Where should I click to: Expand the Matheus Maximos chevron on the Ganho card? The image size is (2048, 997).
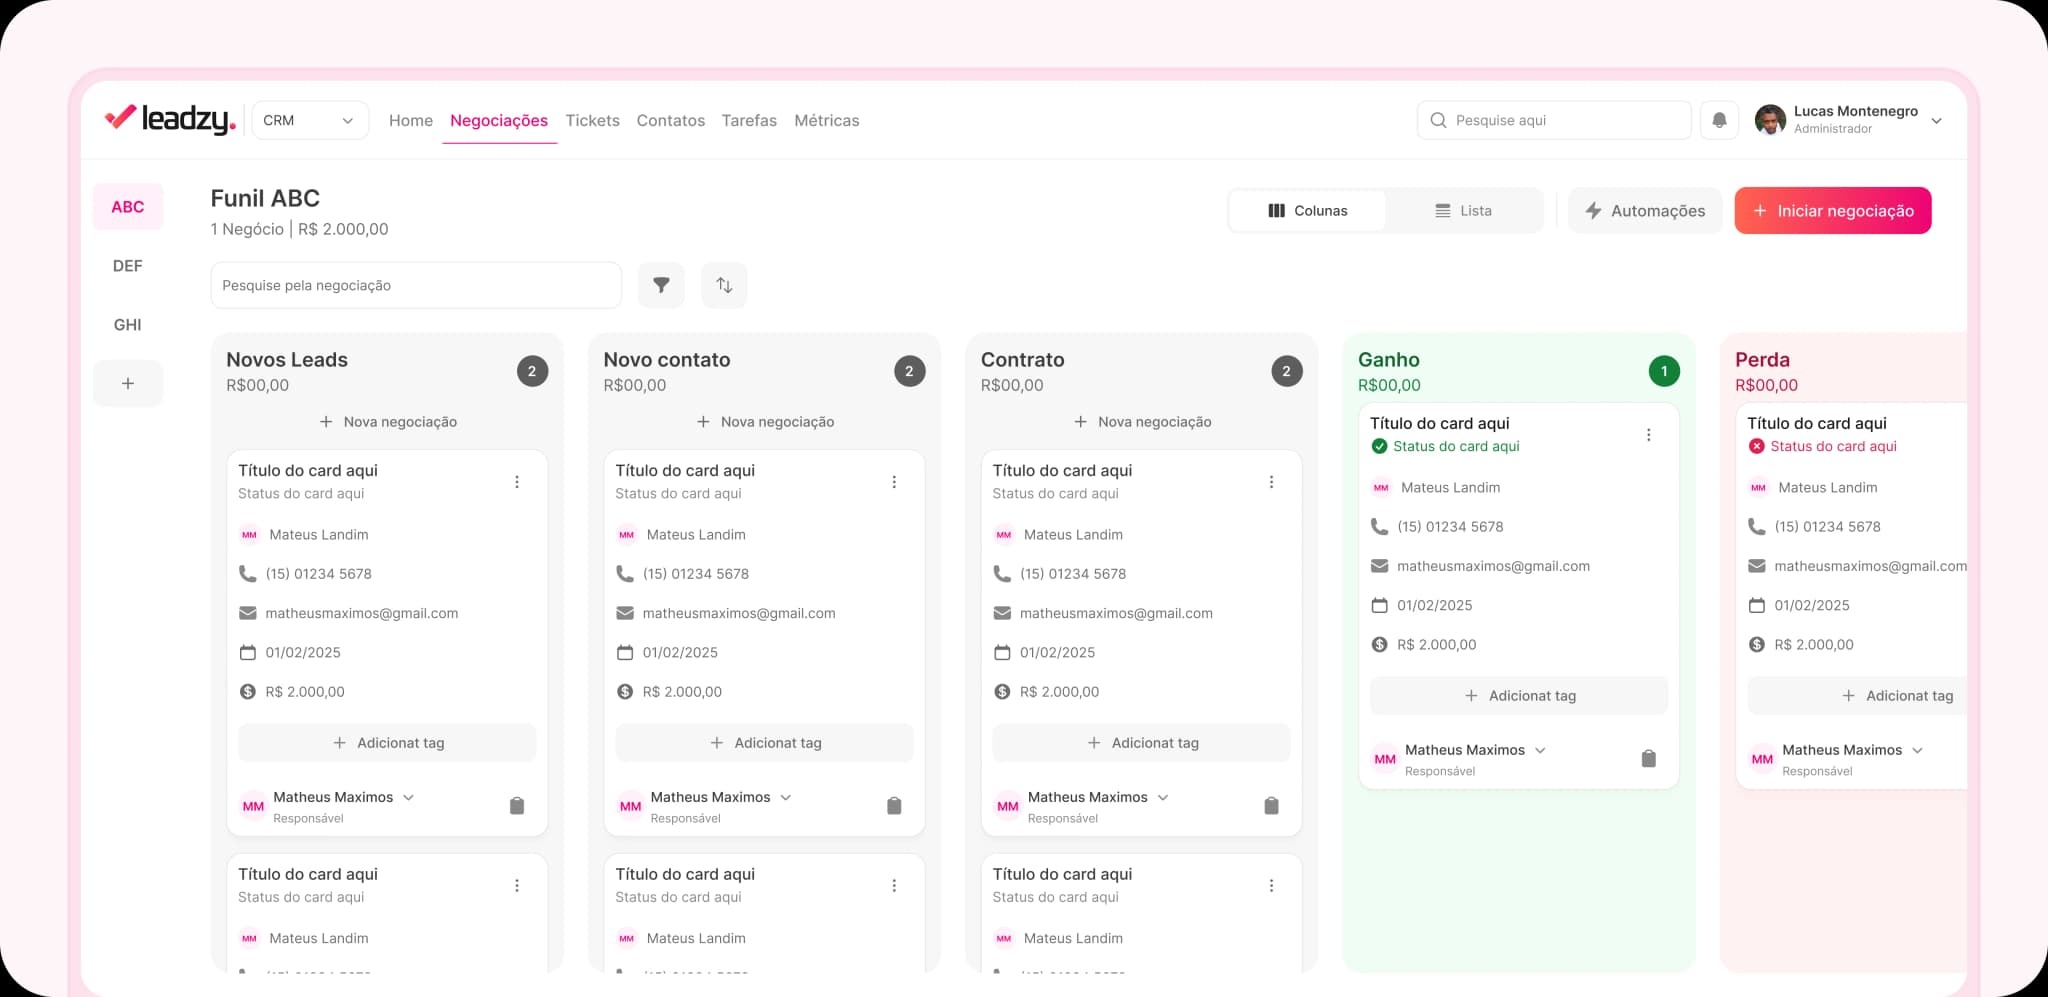click(1540, 749)
